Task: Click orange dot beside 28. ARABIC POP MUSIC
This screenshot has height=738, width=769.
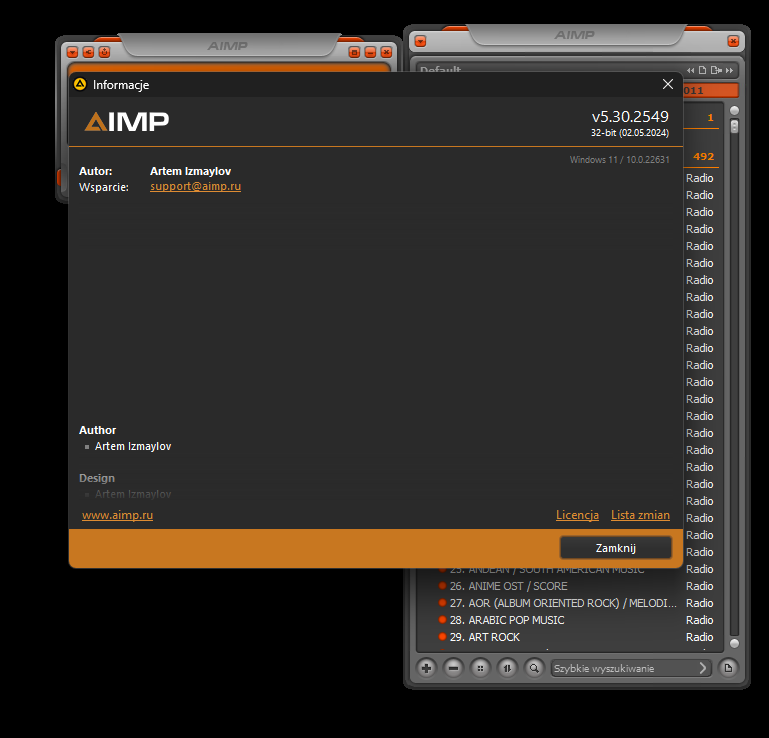Action: click(442, 619)
